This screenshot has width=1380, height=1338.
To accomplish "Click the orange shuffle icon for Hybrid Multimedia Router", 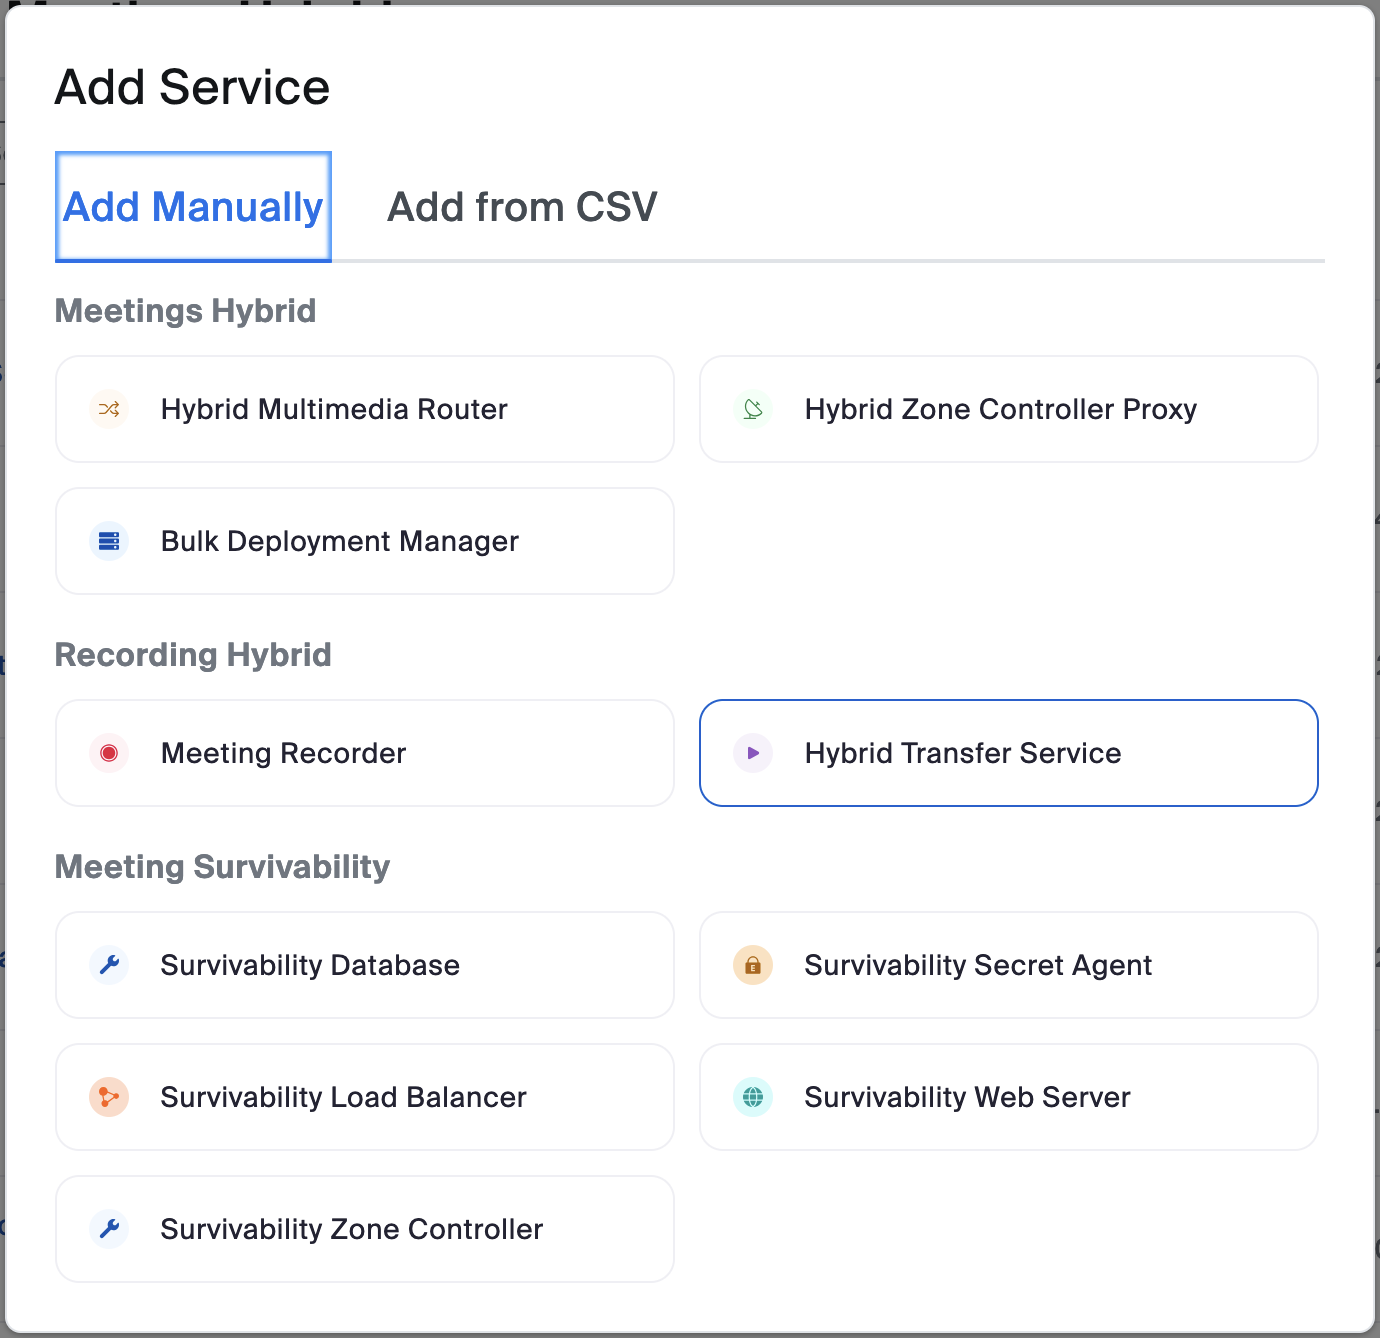I will [x=109, y=409].
